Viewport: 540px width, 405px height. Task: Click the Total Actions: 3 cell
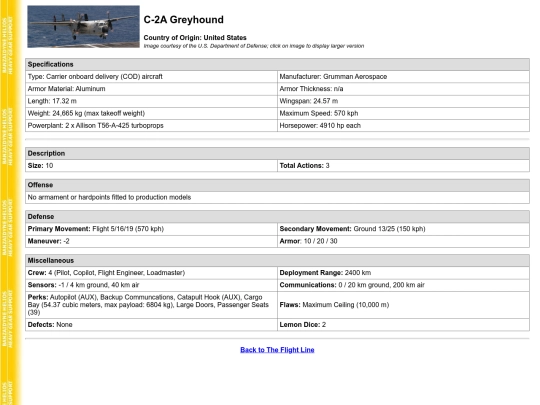(403, 166)
